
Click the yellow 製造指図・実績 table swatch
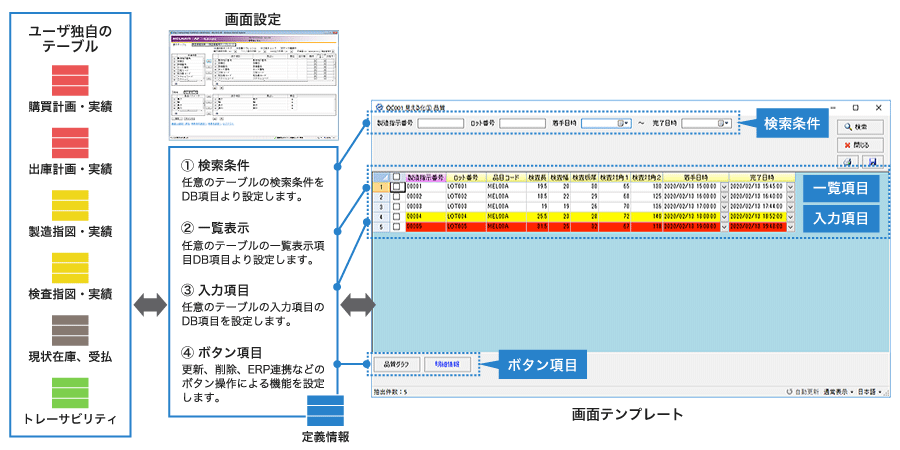70,204
